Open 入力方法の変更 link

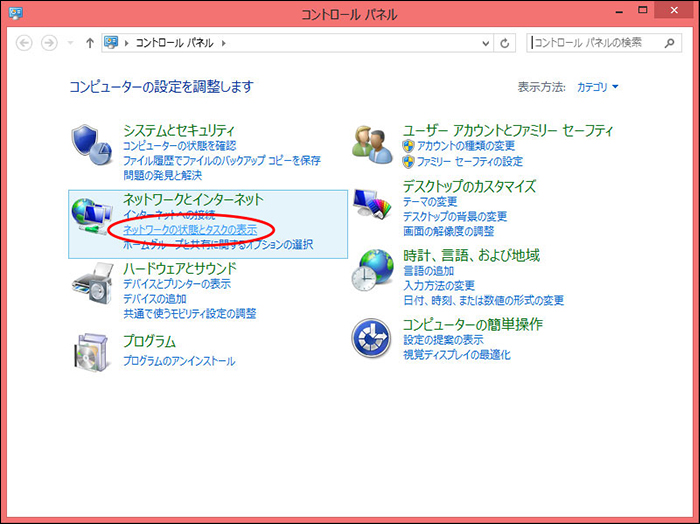coord(439,285)
